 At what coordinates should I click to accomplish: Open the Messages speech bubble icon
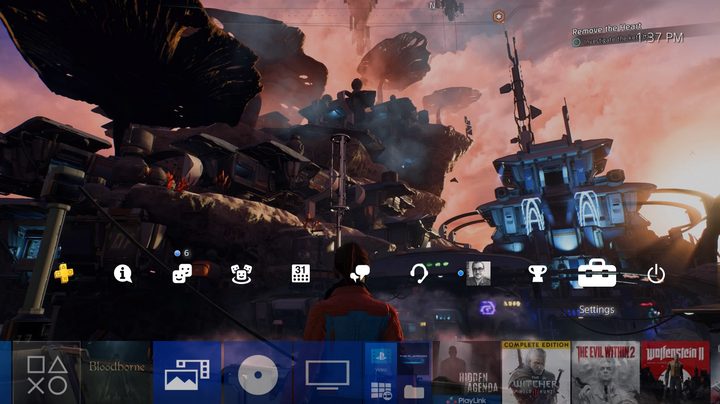click(360, 274)
